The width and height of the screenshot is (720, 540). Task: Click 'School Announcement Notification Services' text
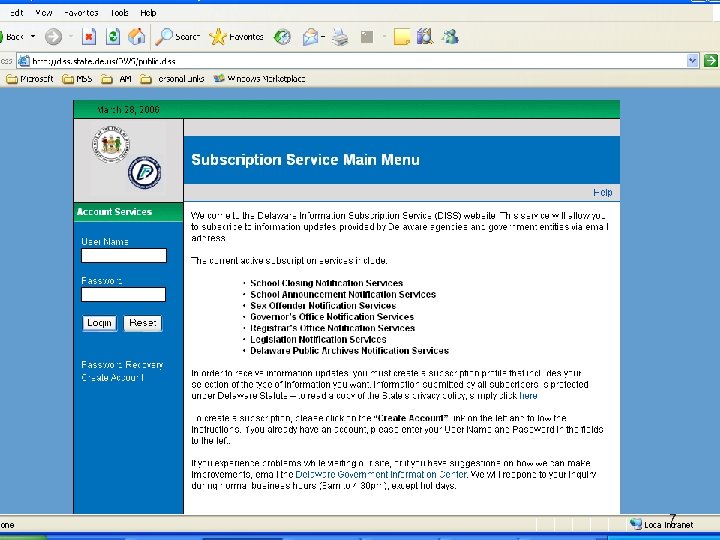(x=343, y=294)
